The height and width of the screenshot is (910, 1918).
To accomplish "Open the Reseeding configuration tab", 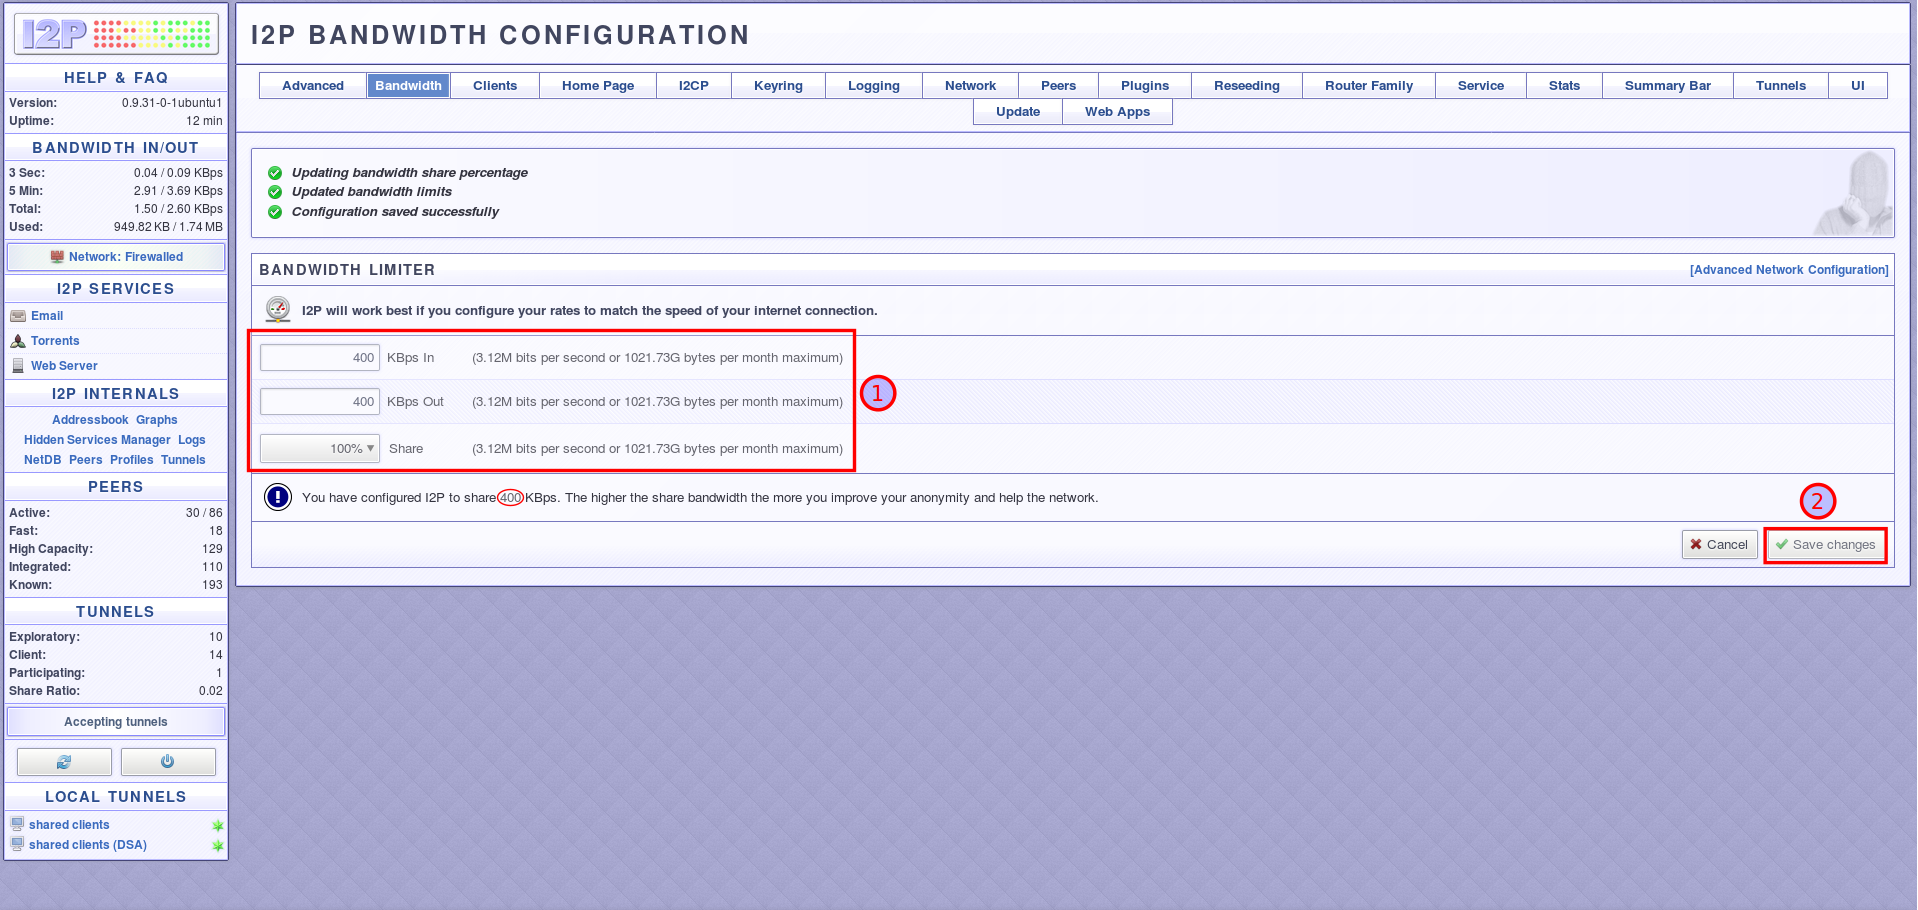I will coord(1246,86).
